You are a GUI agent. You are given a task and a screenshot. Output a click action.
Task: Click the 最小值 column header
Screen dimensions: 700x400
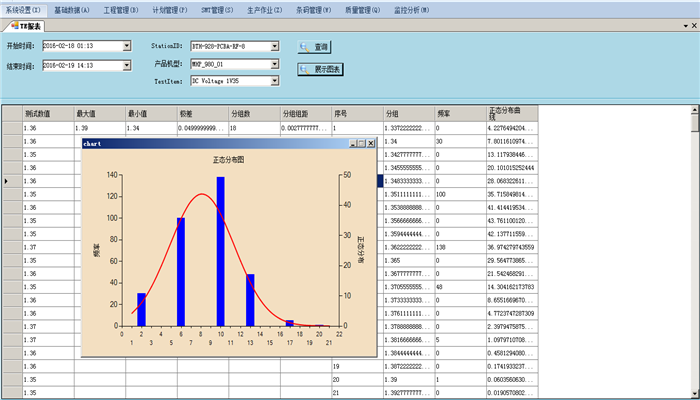[151, 114]
